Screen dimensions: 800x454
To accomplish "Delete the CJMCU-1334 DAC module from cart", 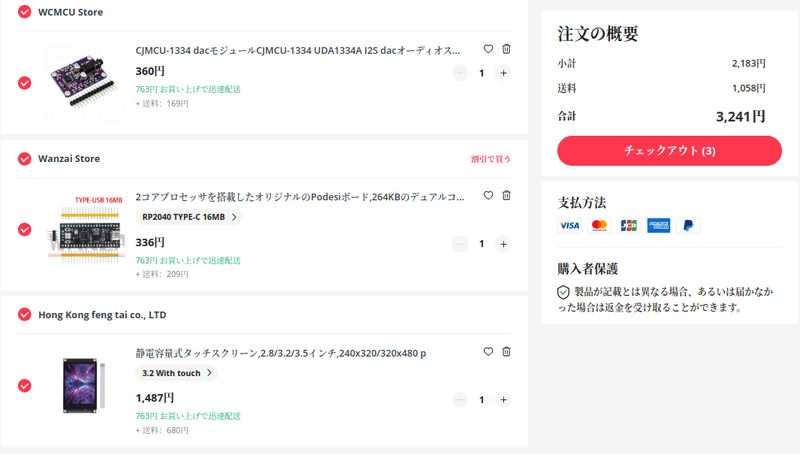I will pyautogui.click(x=506, y=49).
